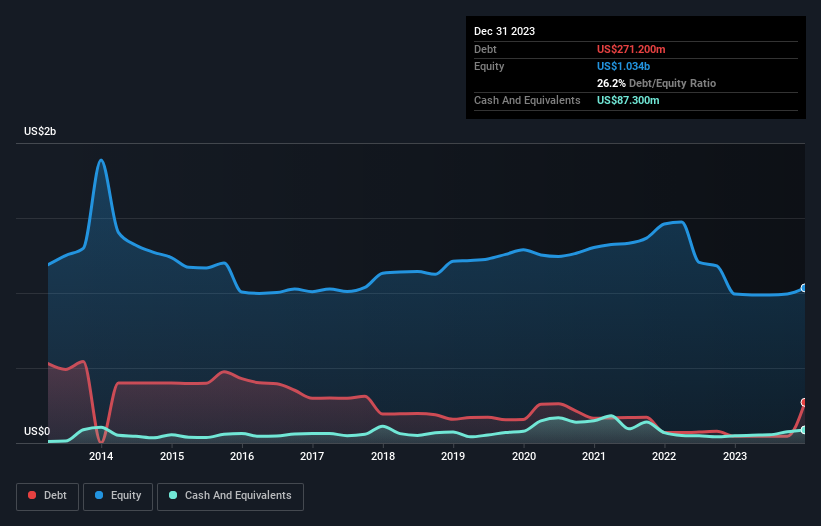Click Cash And Equivalents label in tooltip

click(x=527, y=100)
